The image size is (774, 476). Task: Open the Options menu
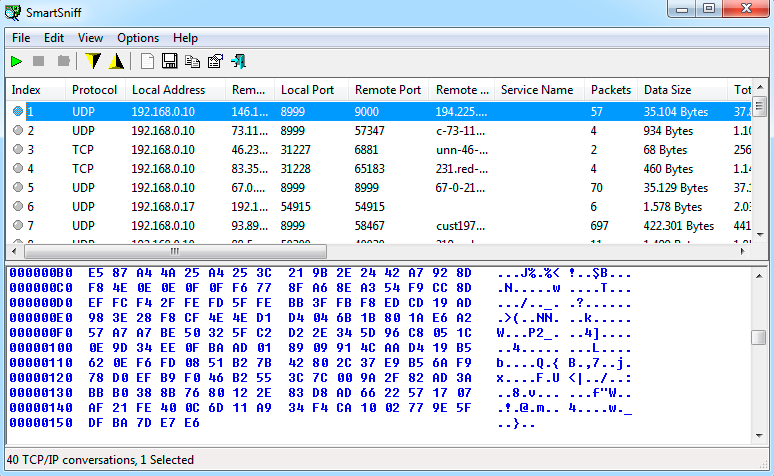click(138, 38)
